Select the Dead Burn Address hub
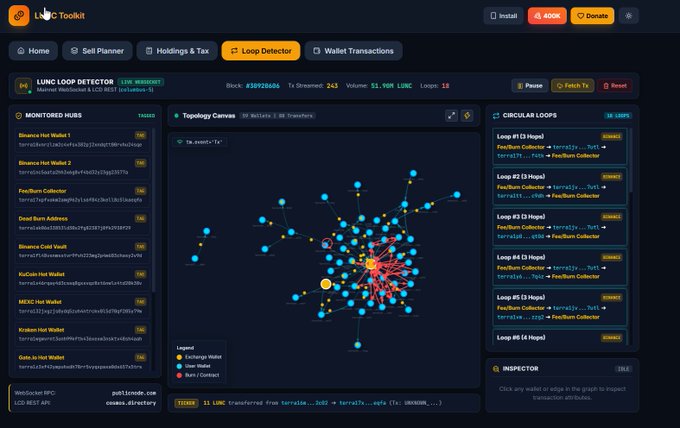Viewport: 680px width, 428px height. [82, 223]
